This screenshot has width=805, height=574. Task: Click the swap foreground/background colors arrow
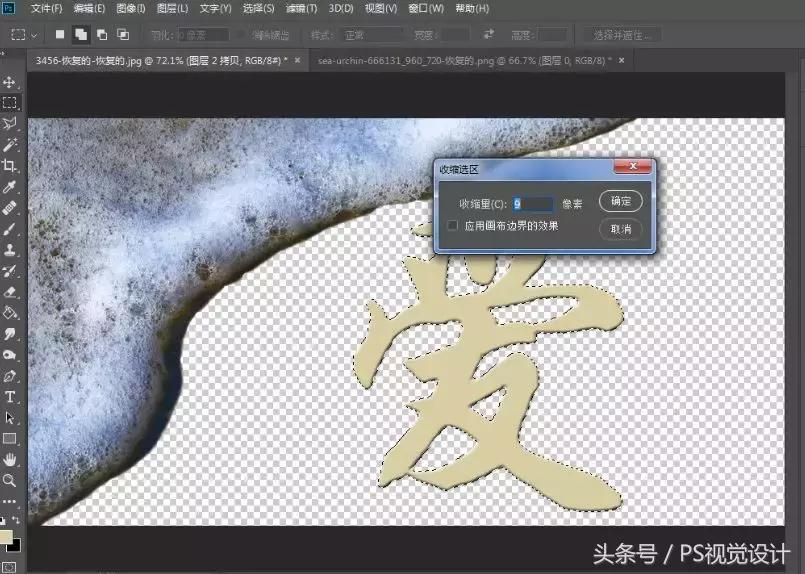click(15, 520)
